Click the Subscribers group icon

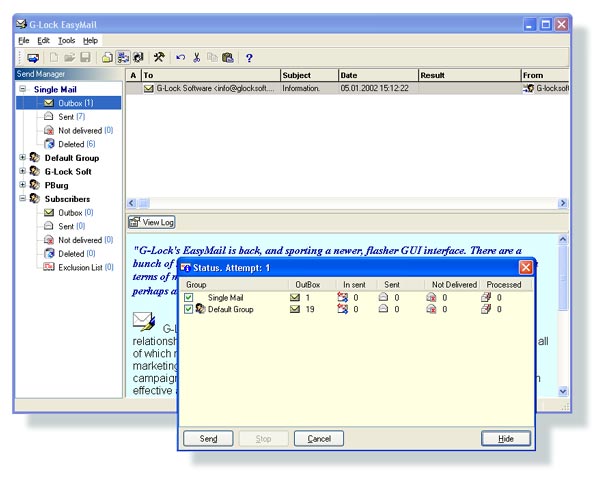(34, 198)
